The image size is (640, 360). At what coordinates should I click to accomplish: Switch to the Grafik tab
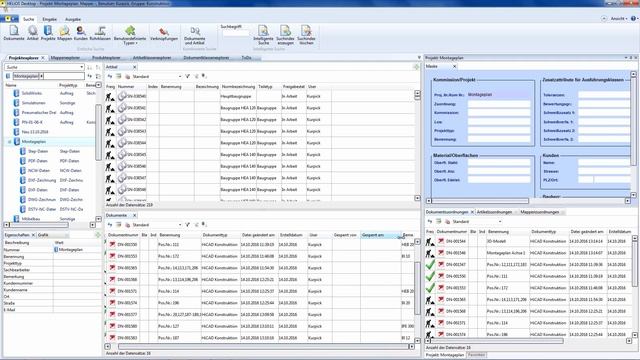coord(43,235)
